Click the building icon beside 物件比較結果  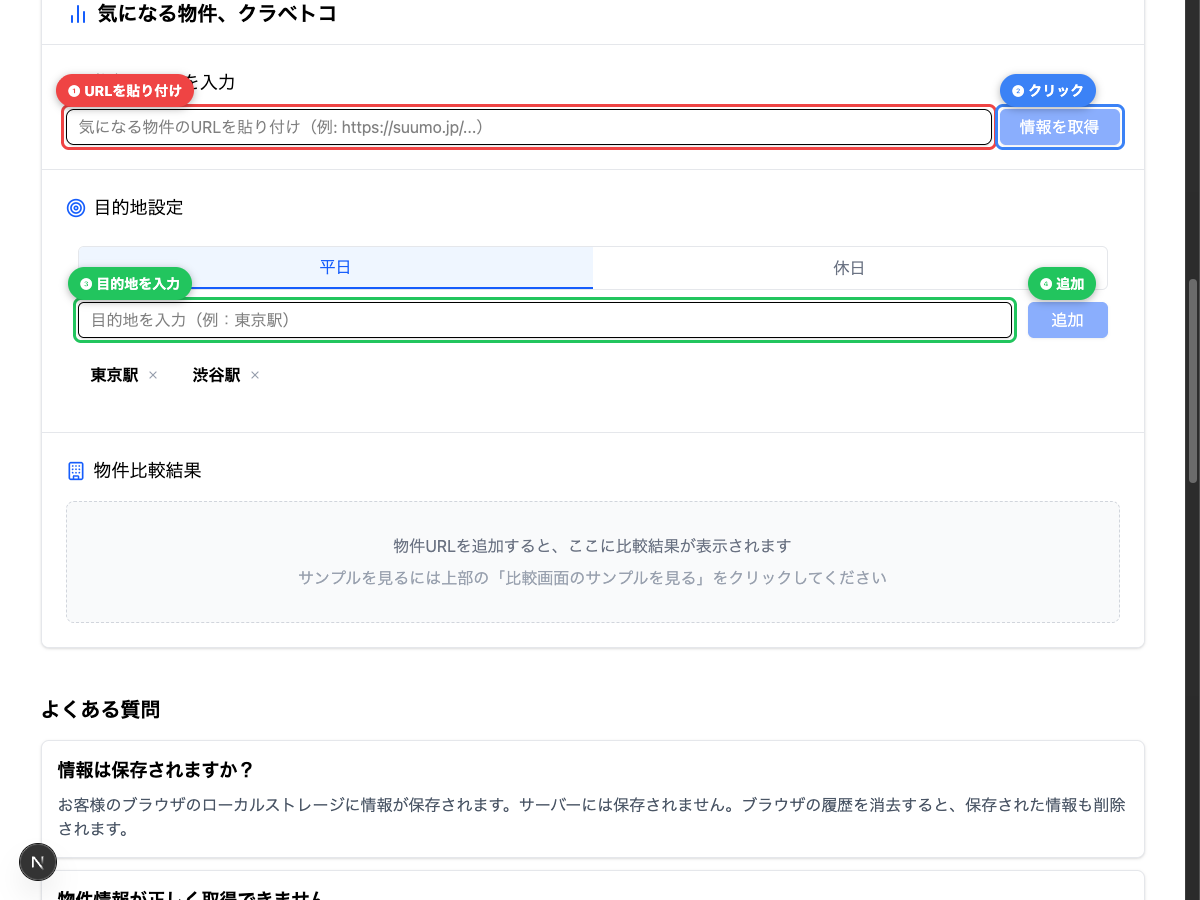click(75, 470)
